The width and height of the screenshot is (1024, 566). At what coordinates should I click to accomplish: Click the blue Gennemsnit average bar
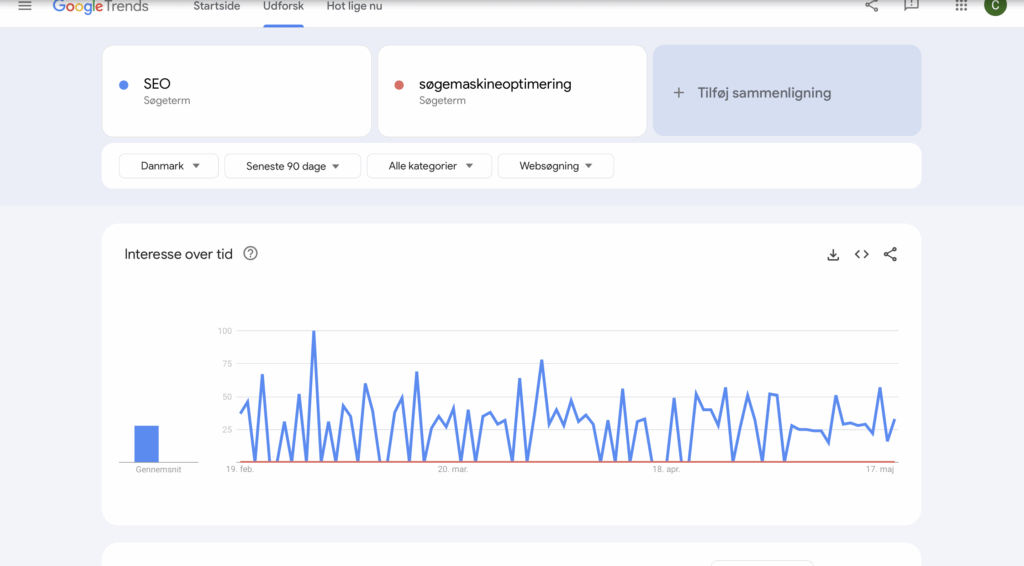pyautogui.click(x=147, y=444)
